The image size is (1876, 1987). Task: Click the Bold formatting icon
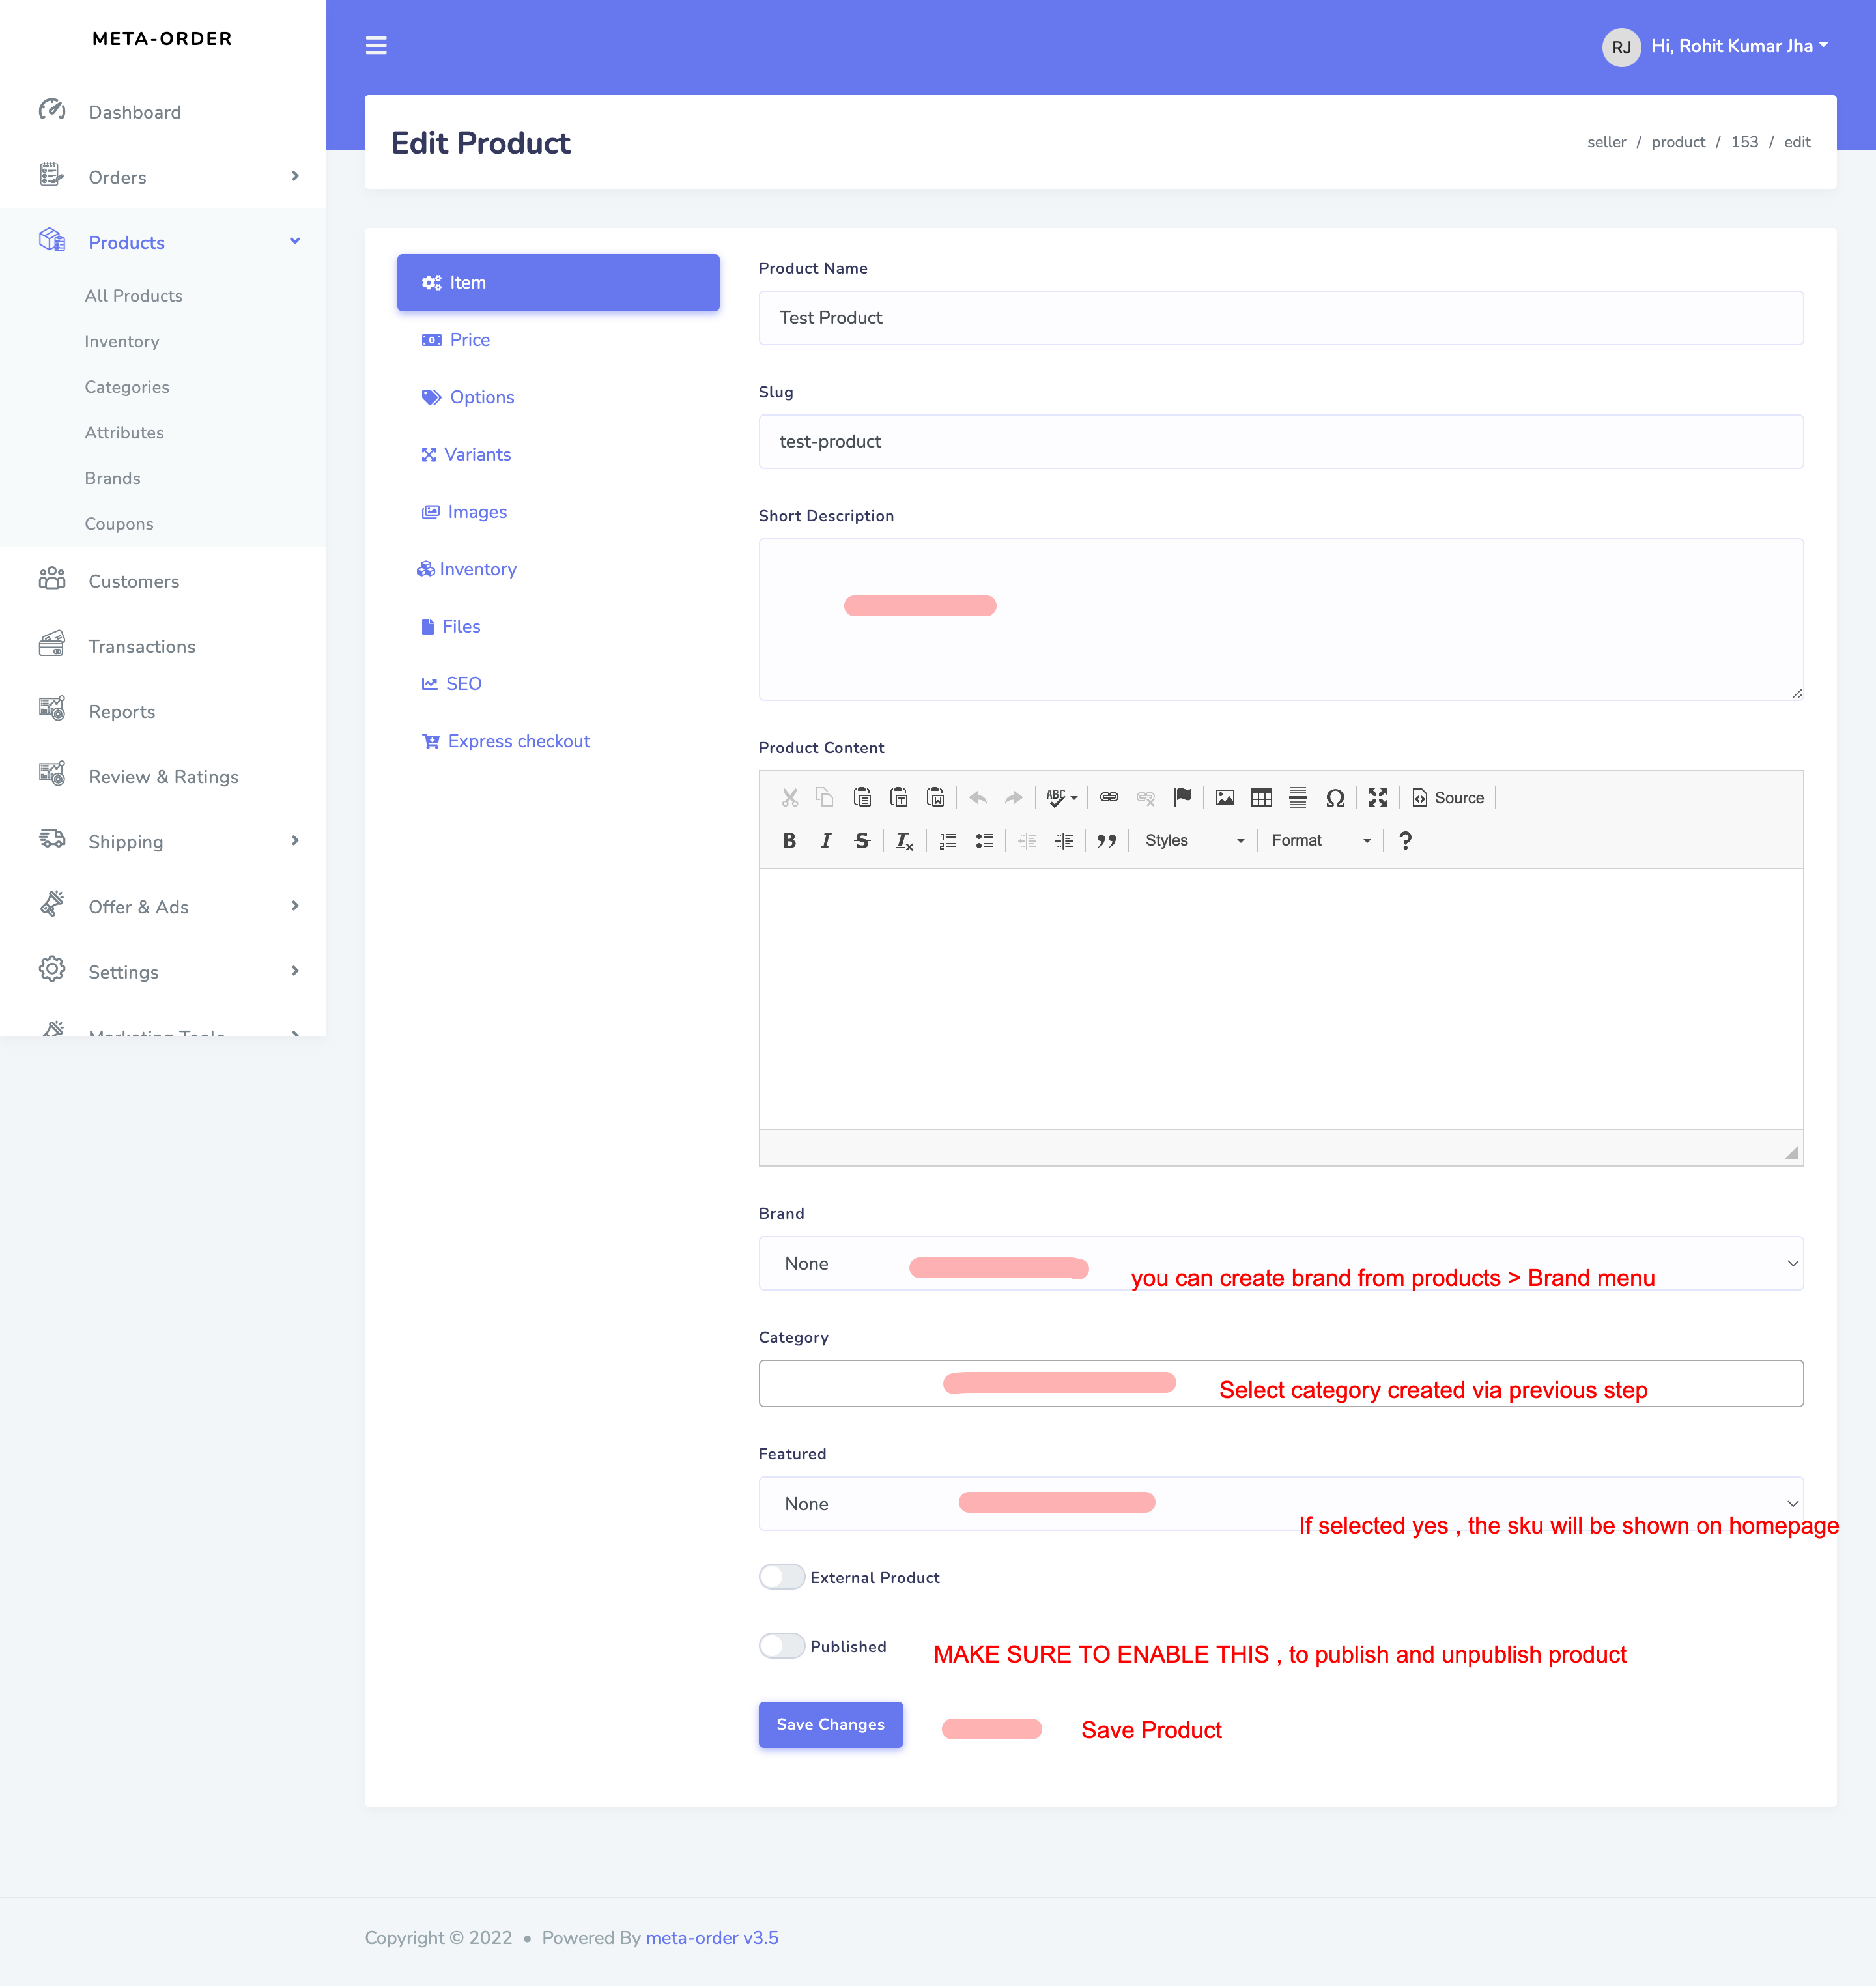click(x=789, y=841)
